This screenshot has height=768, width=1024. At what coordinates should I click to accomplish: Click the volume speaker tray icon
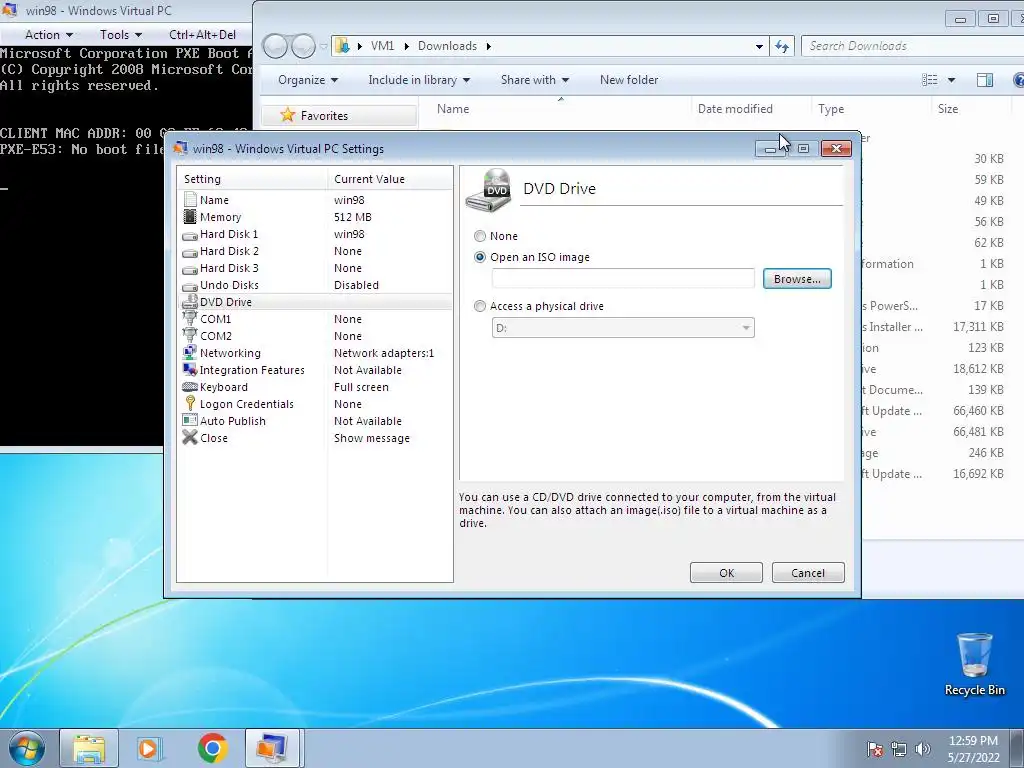pos(923,749)
